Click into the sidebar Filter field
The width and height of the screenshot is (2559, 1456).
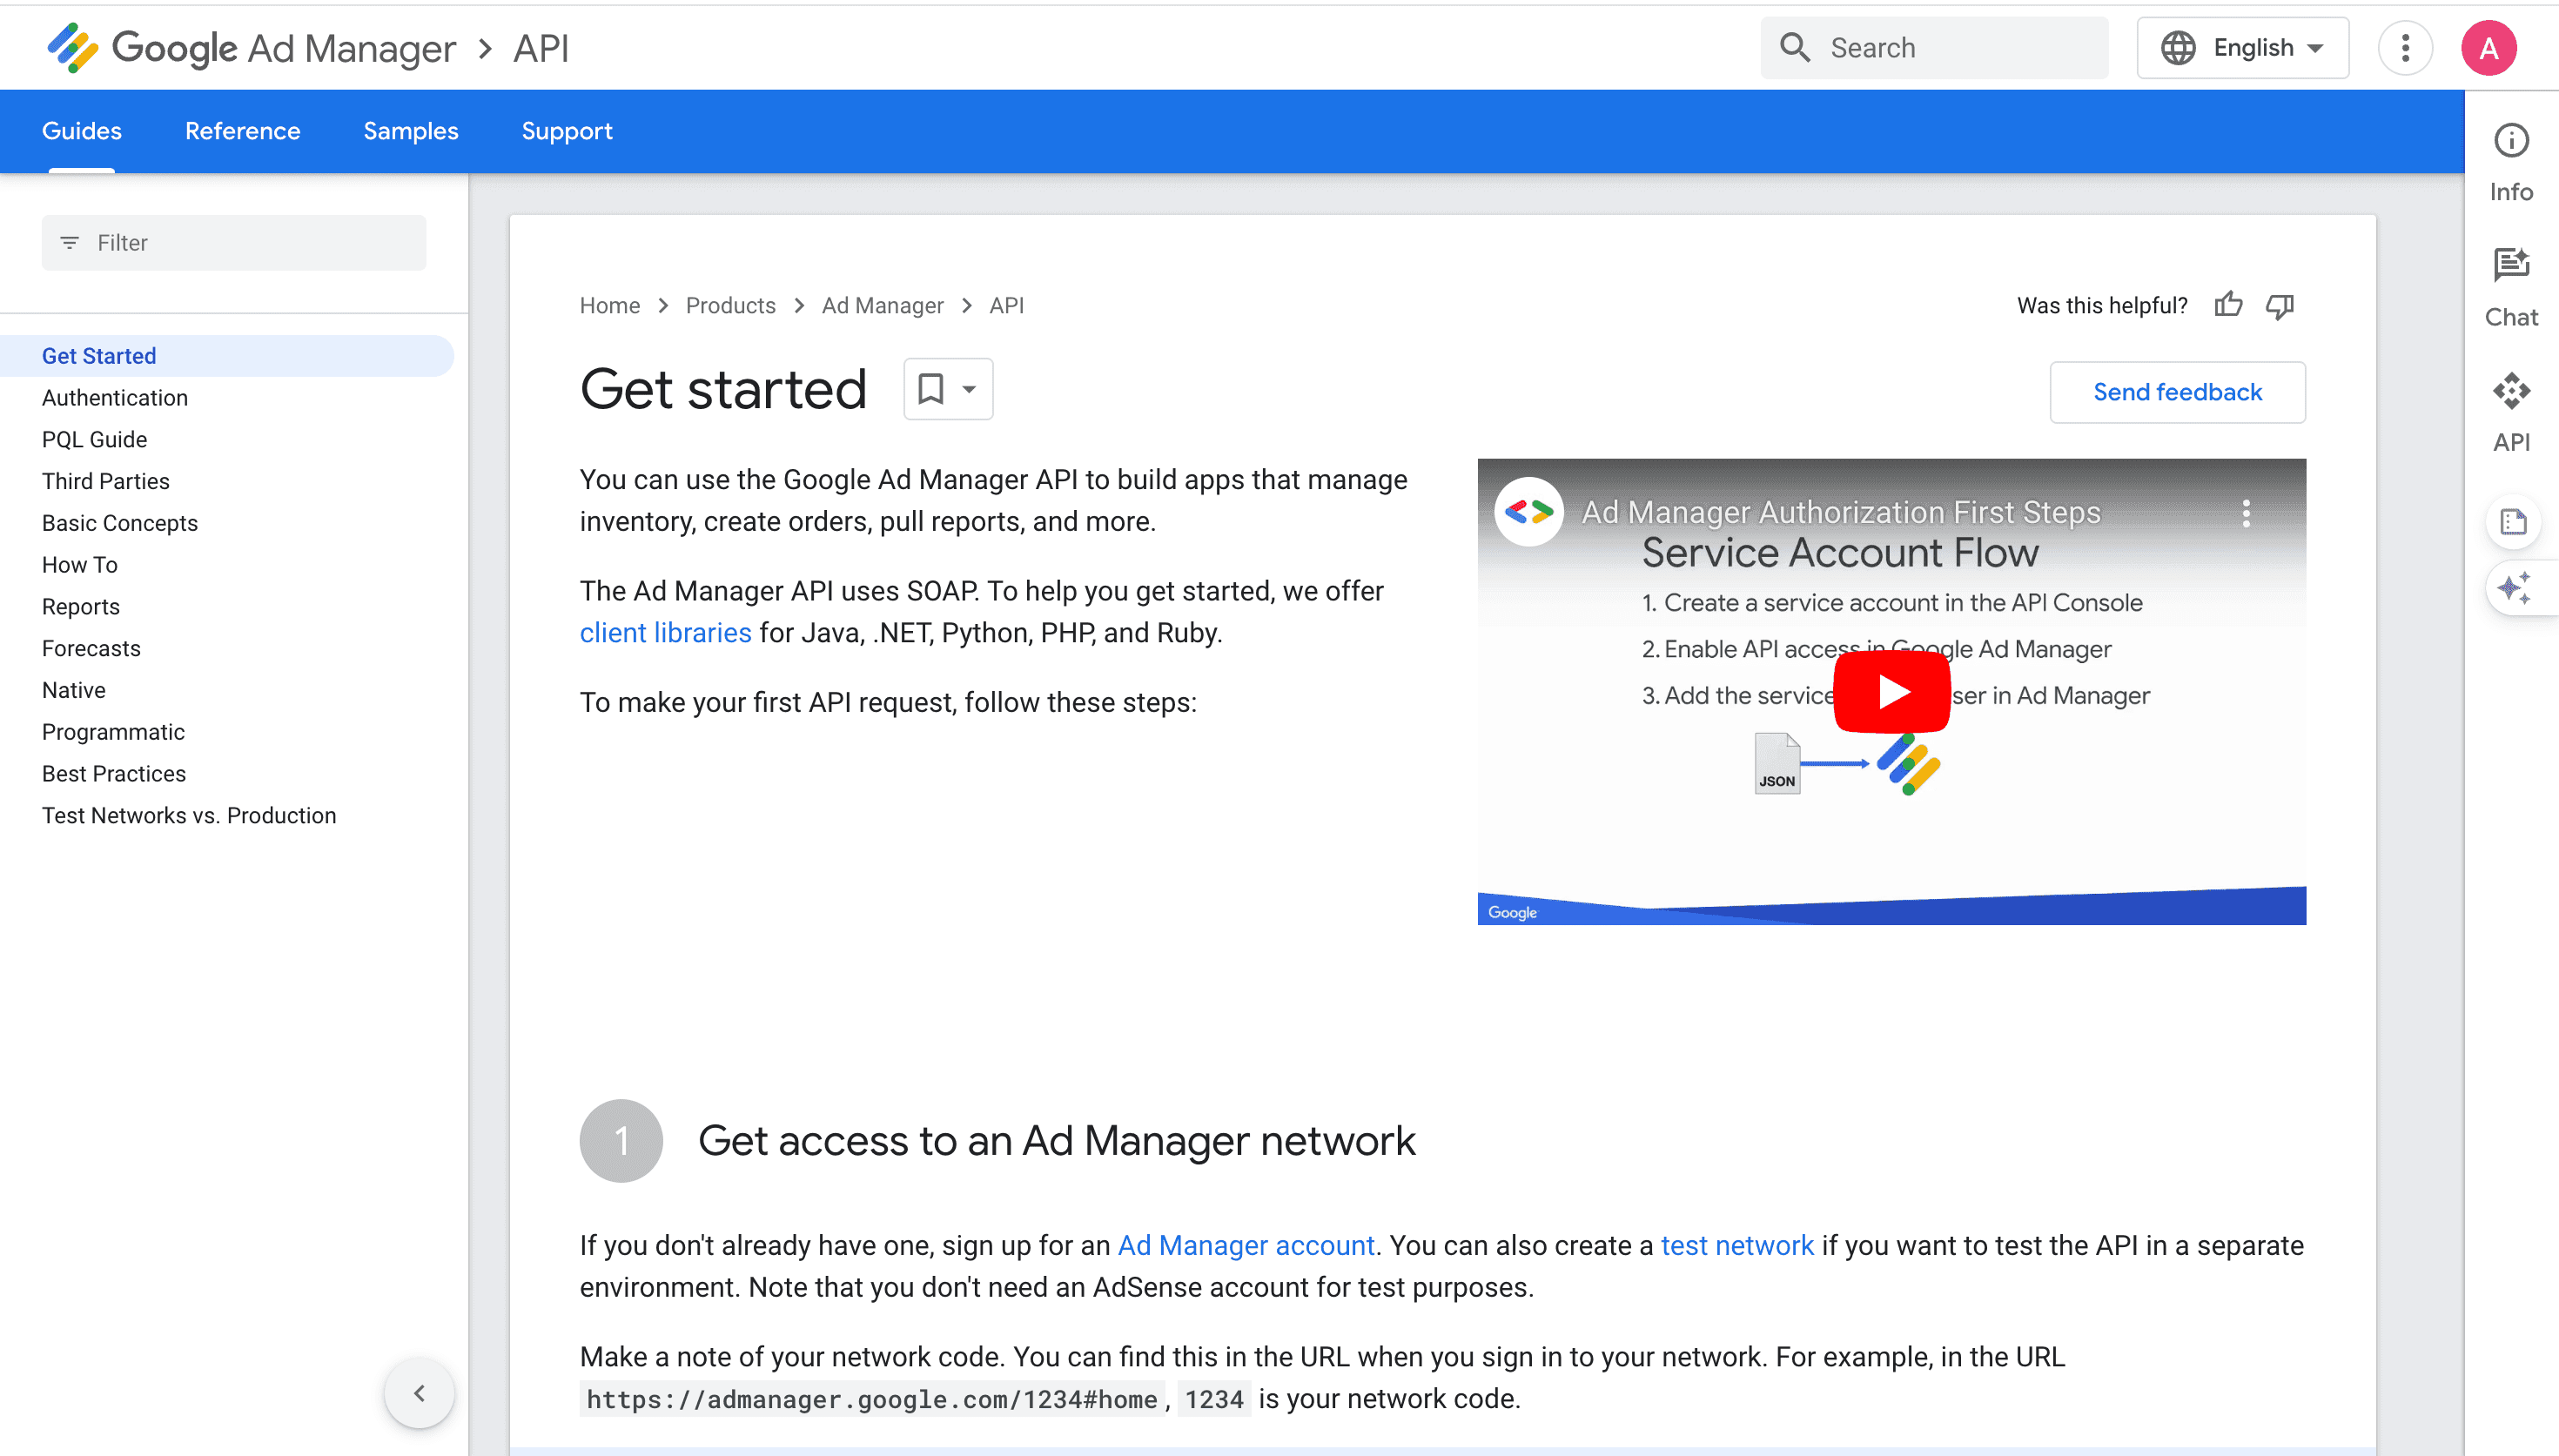tap(234, 242)
